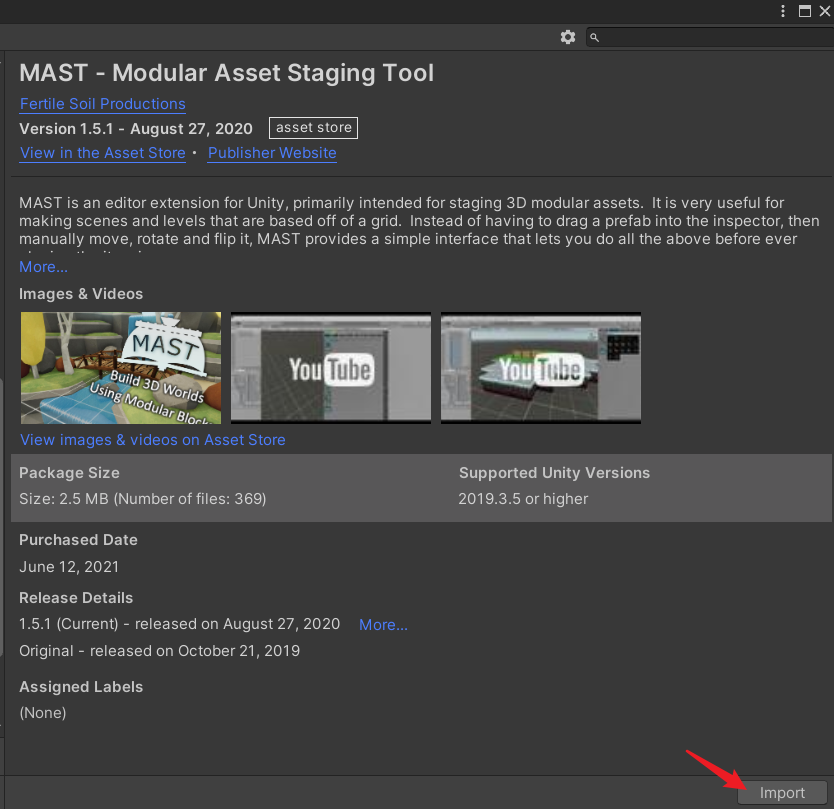The image size is (834, 809).
Task: Open Fertile Soil Productions publisher link
Action: 103,104
